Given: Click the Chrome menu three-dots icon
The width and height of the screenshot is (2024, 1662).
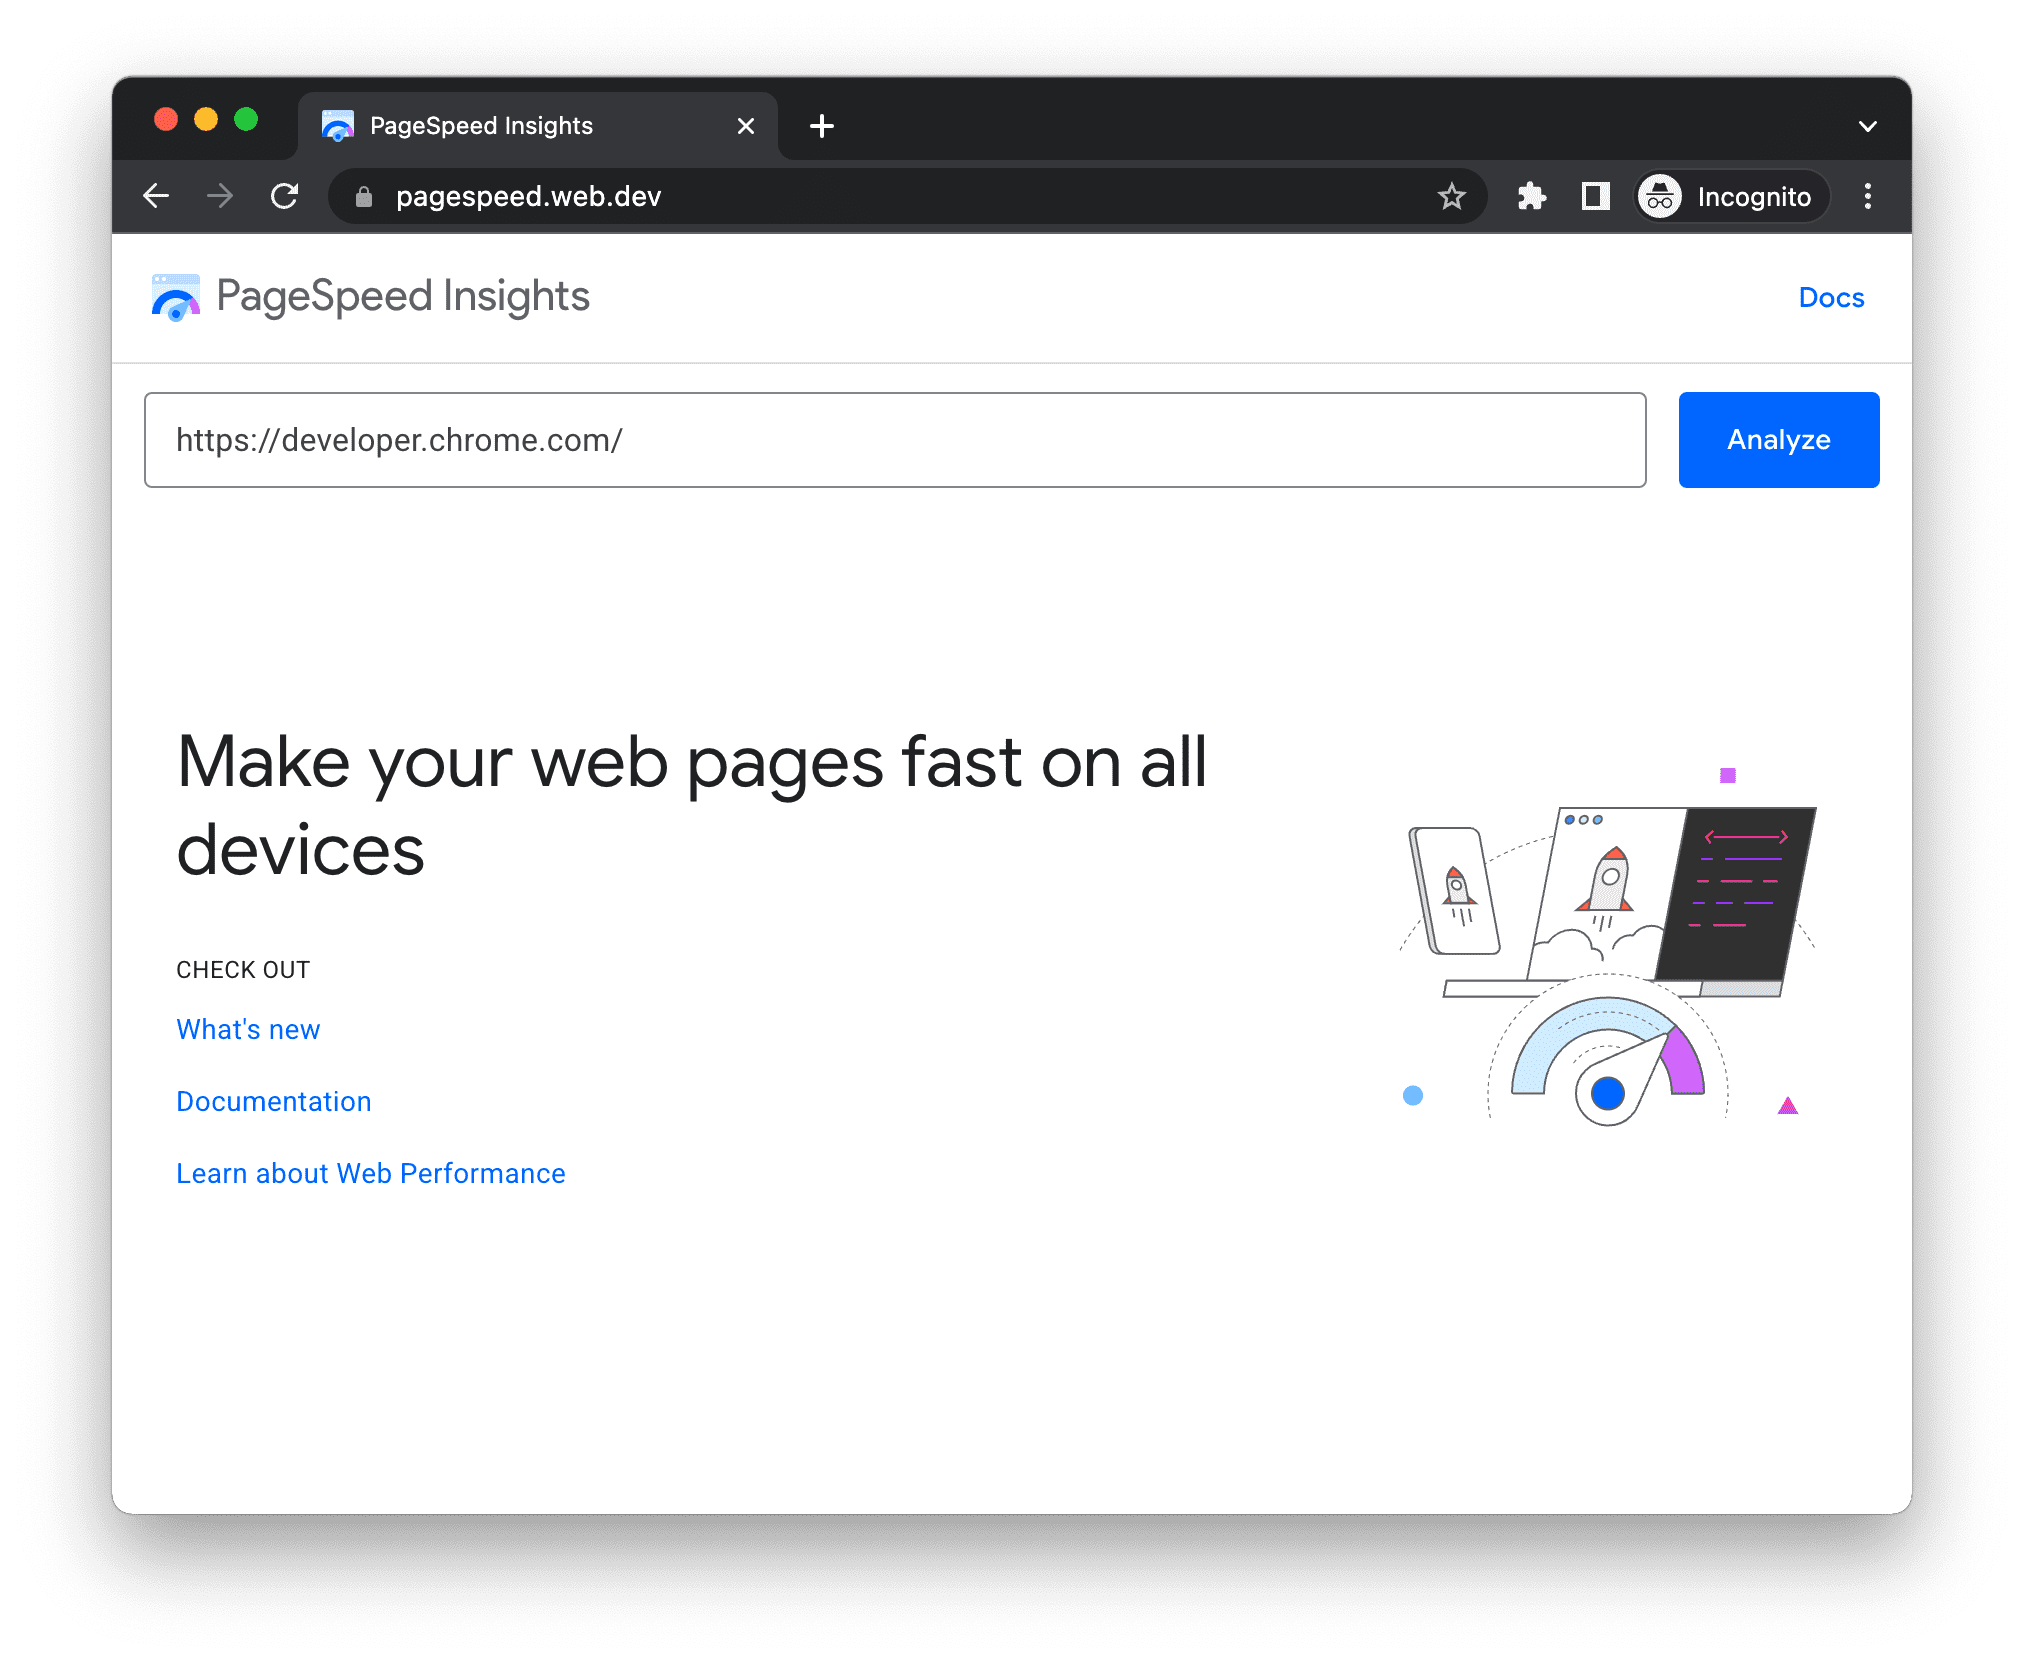Looking at the screenshot, I should (x=1868, y=197).
